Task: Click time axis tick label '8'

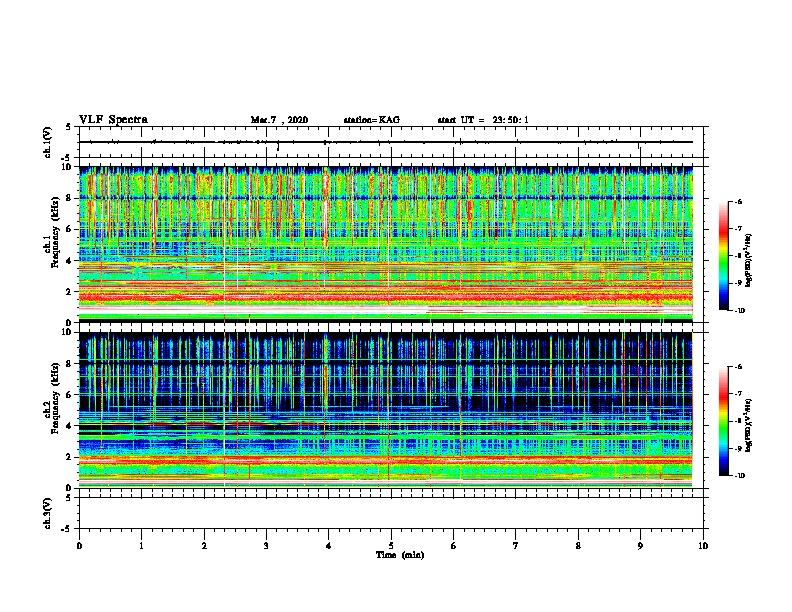Action: pyautogui.click(x=578, y=546)
